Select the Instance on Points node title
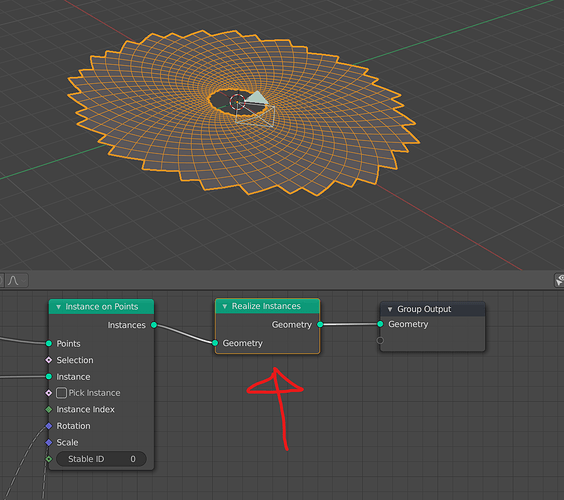This screenshot has width=564, height=500. [x=102, y=307]
